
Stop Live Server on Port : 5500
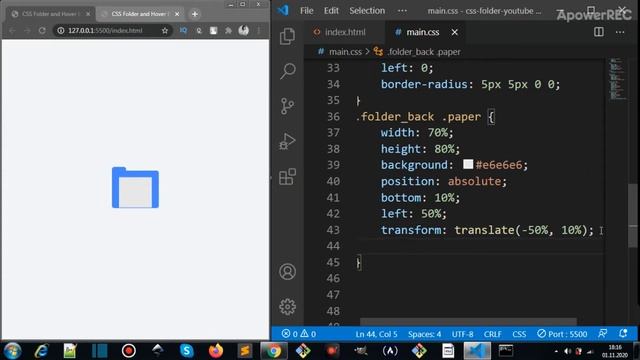click(x=562, y=334)
